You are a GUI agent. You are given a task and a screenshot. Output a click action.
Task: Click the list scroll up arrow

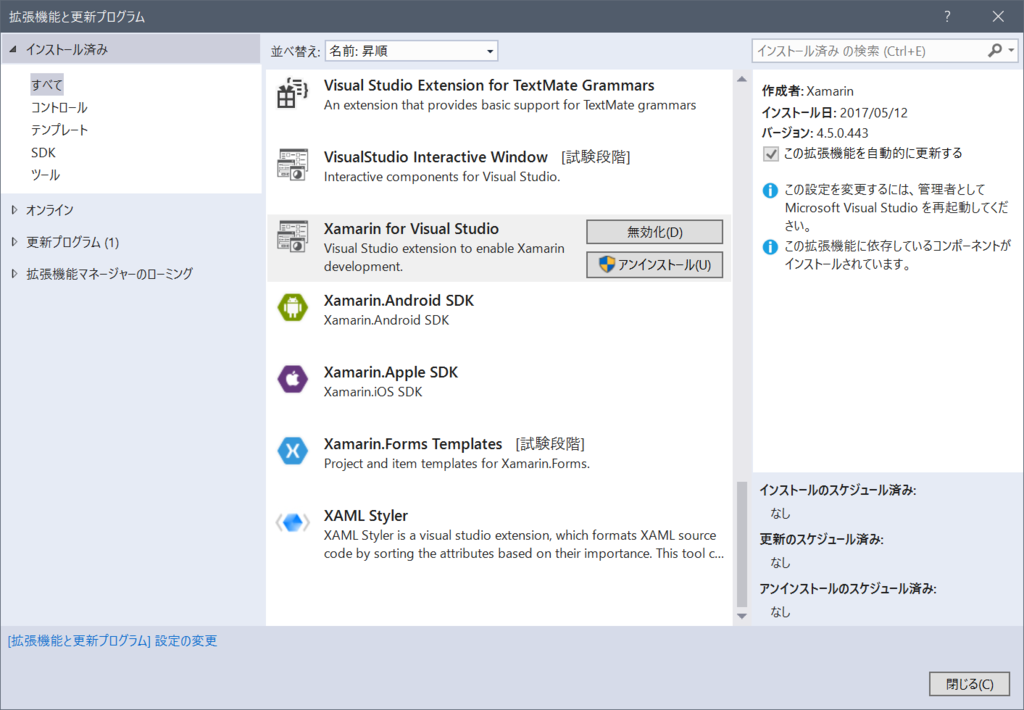pos(742,79)
